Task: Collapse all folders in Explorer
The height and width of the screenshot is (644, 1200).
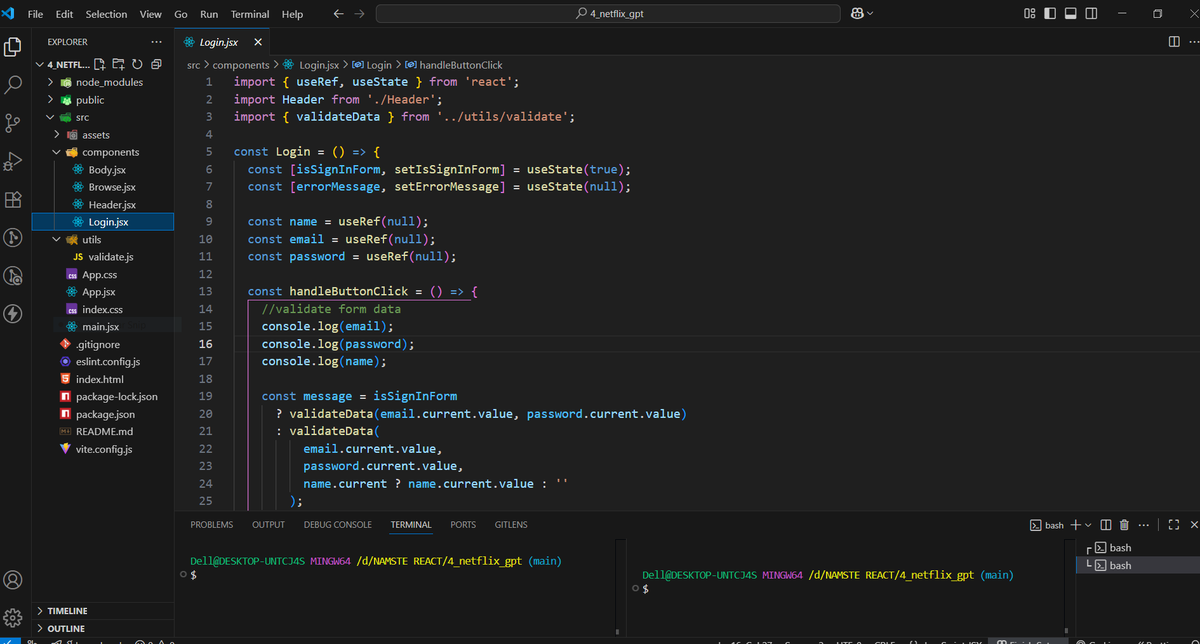Action: click(x=155, y=64)
